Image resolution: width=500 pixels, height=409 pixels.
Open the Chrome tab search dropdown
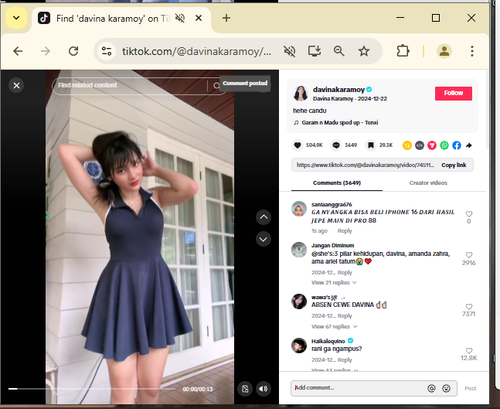click(x=16, y=18)
